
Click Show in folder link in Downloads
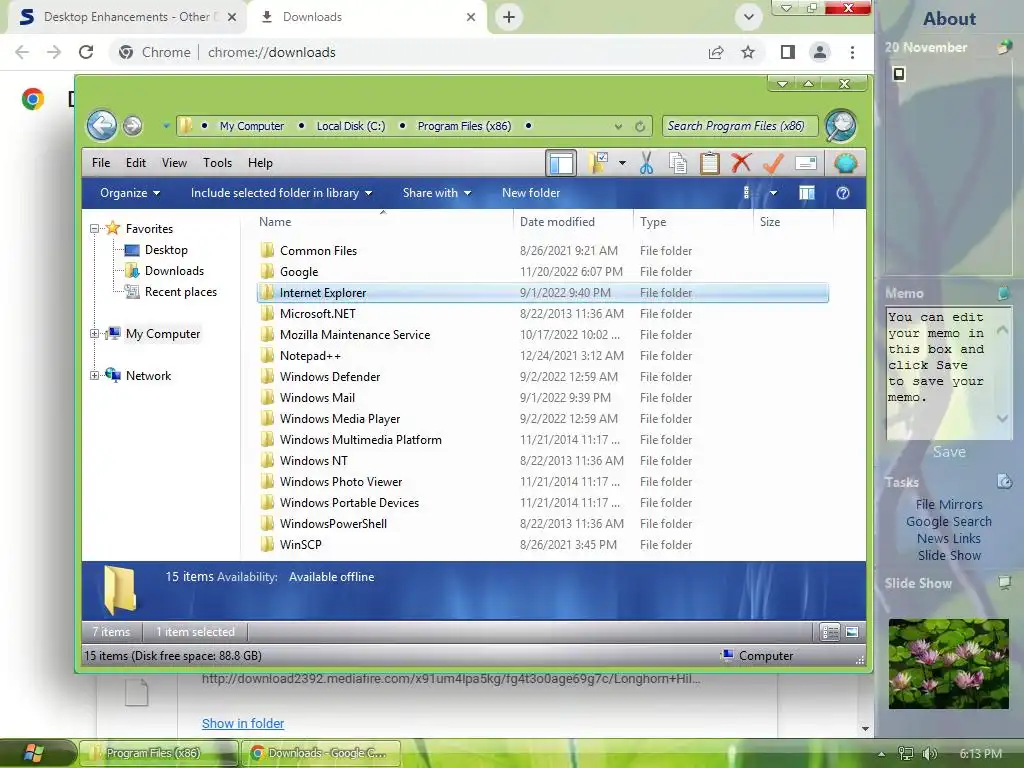(243, 724)
